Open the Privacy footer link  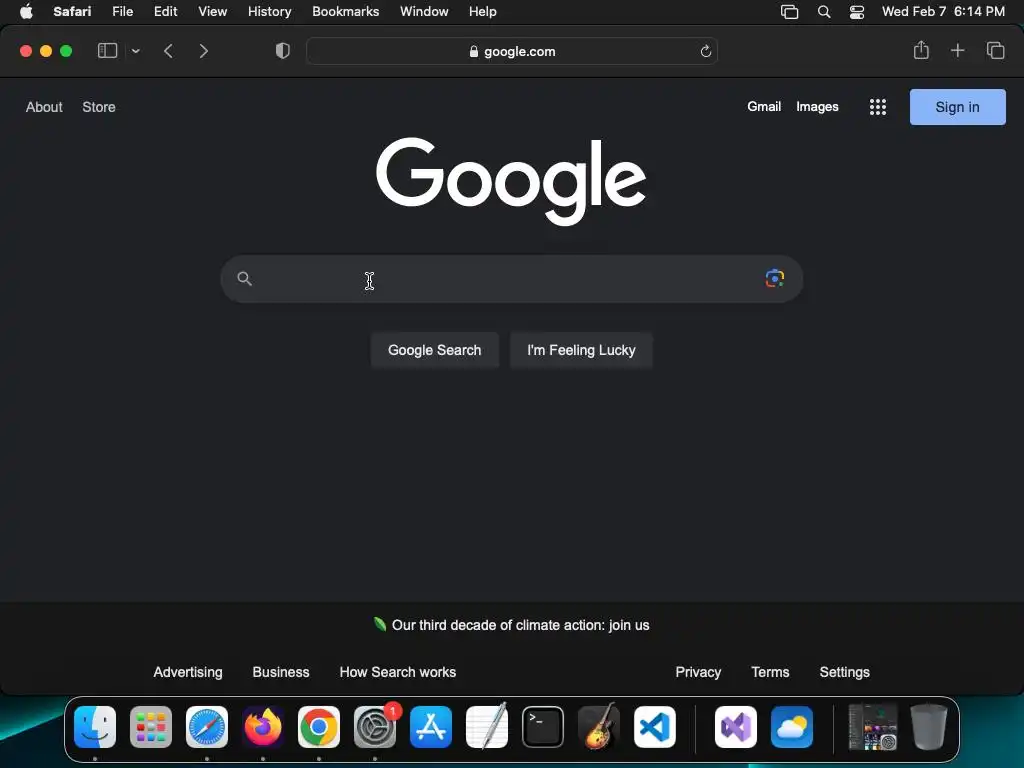698,672
